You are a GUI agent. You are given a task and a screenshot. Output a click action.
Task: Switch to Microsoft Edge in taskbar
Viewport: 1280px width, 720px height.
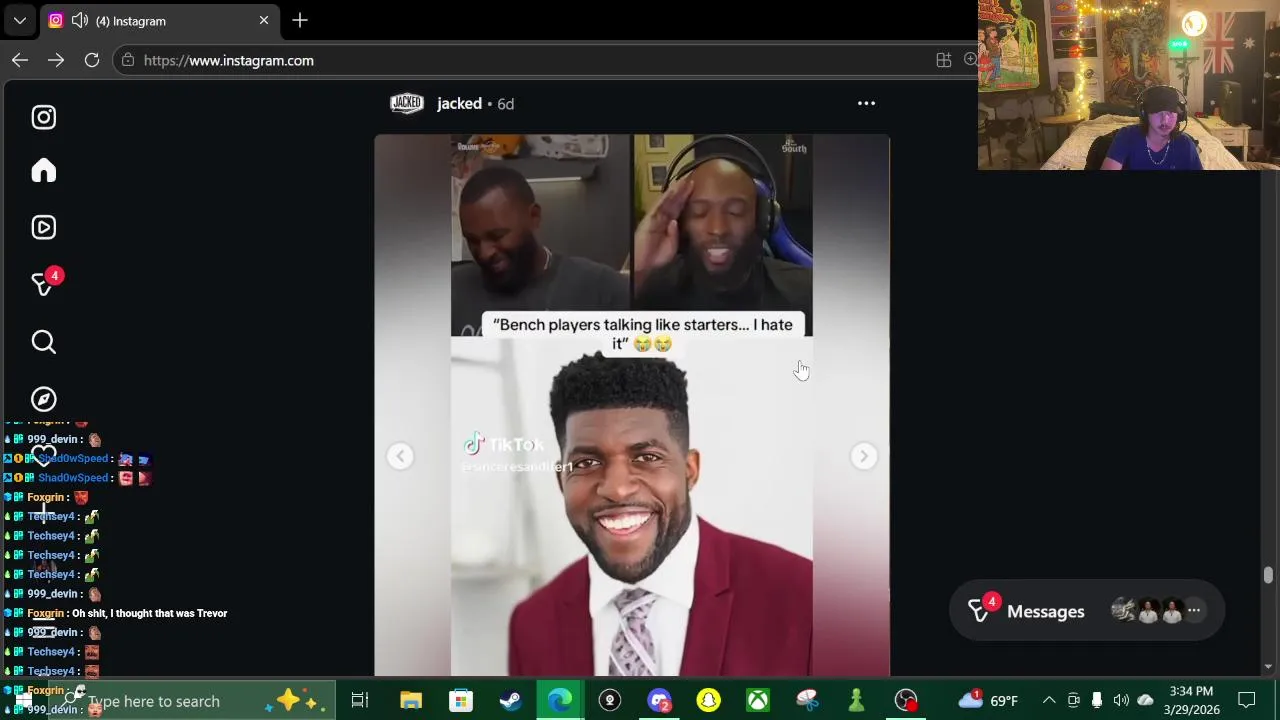pyautogui.click(x=560, y=700)
